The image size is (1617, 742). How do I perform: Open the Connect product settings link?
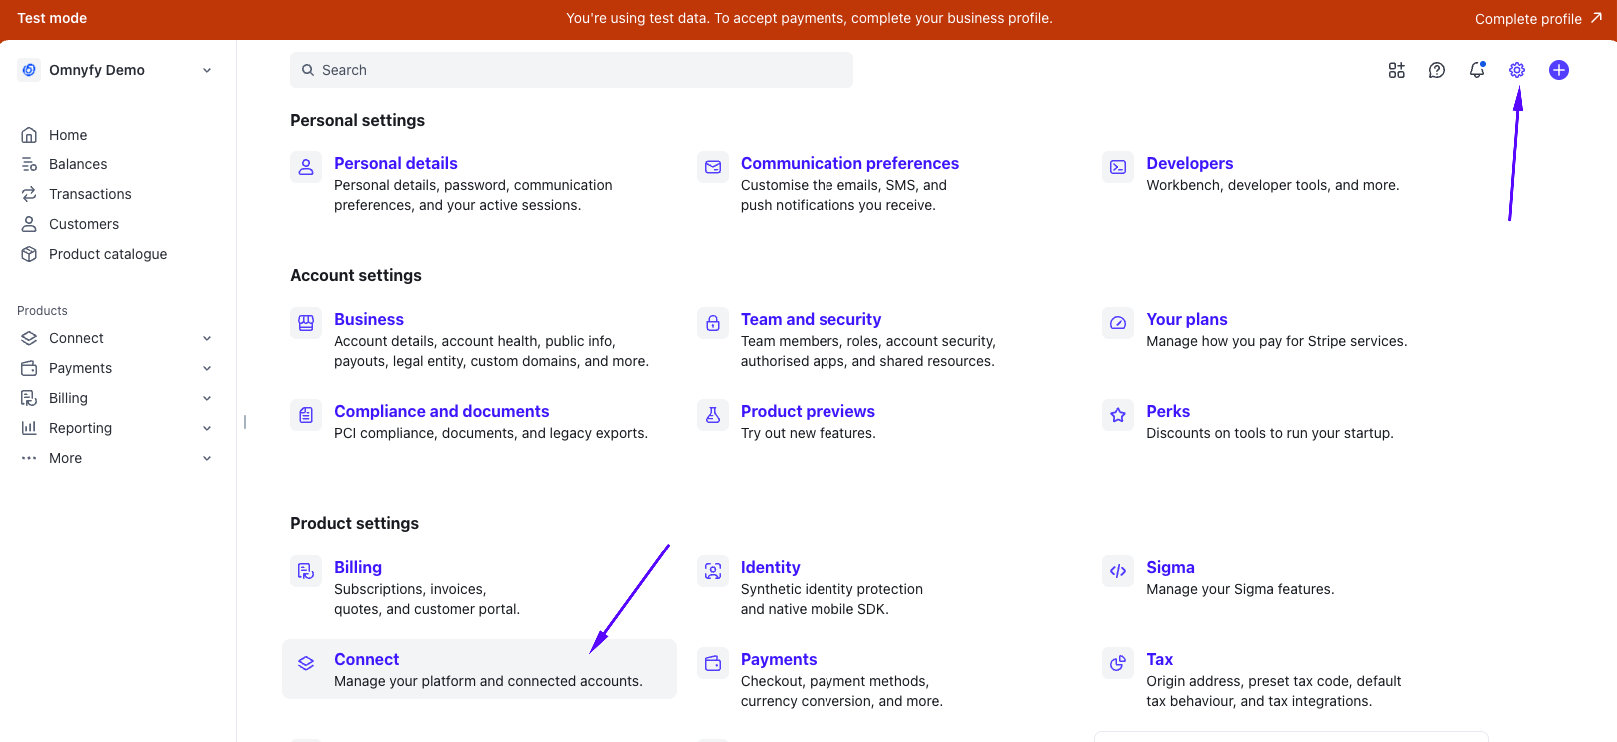tap(367, 659)
